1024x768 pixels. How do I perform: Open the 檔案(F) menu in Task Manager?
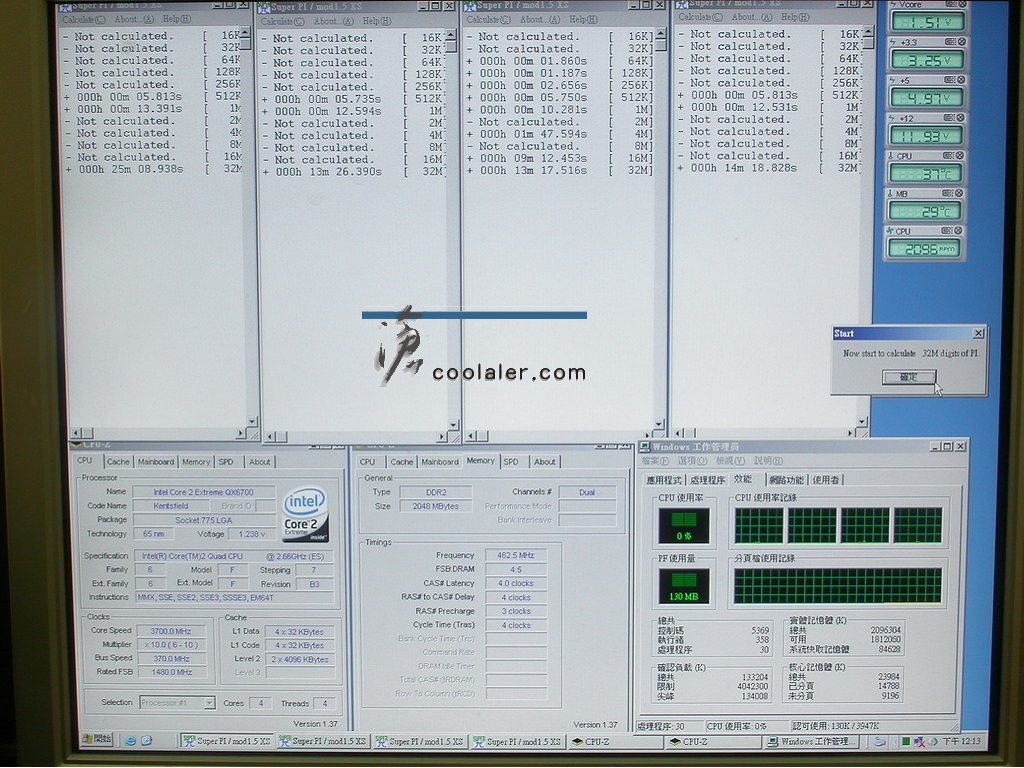point(656,461)
